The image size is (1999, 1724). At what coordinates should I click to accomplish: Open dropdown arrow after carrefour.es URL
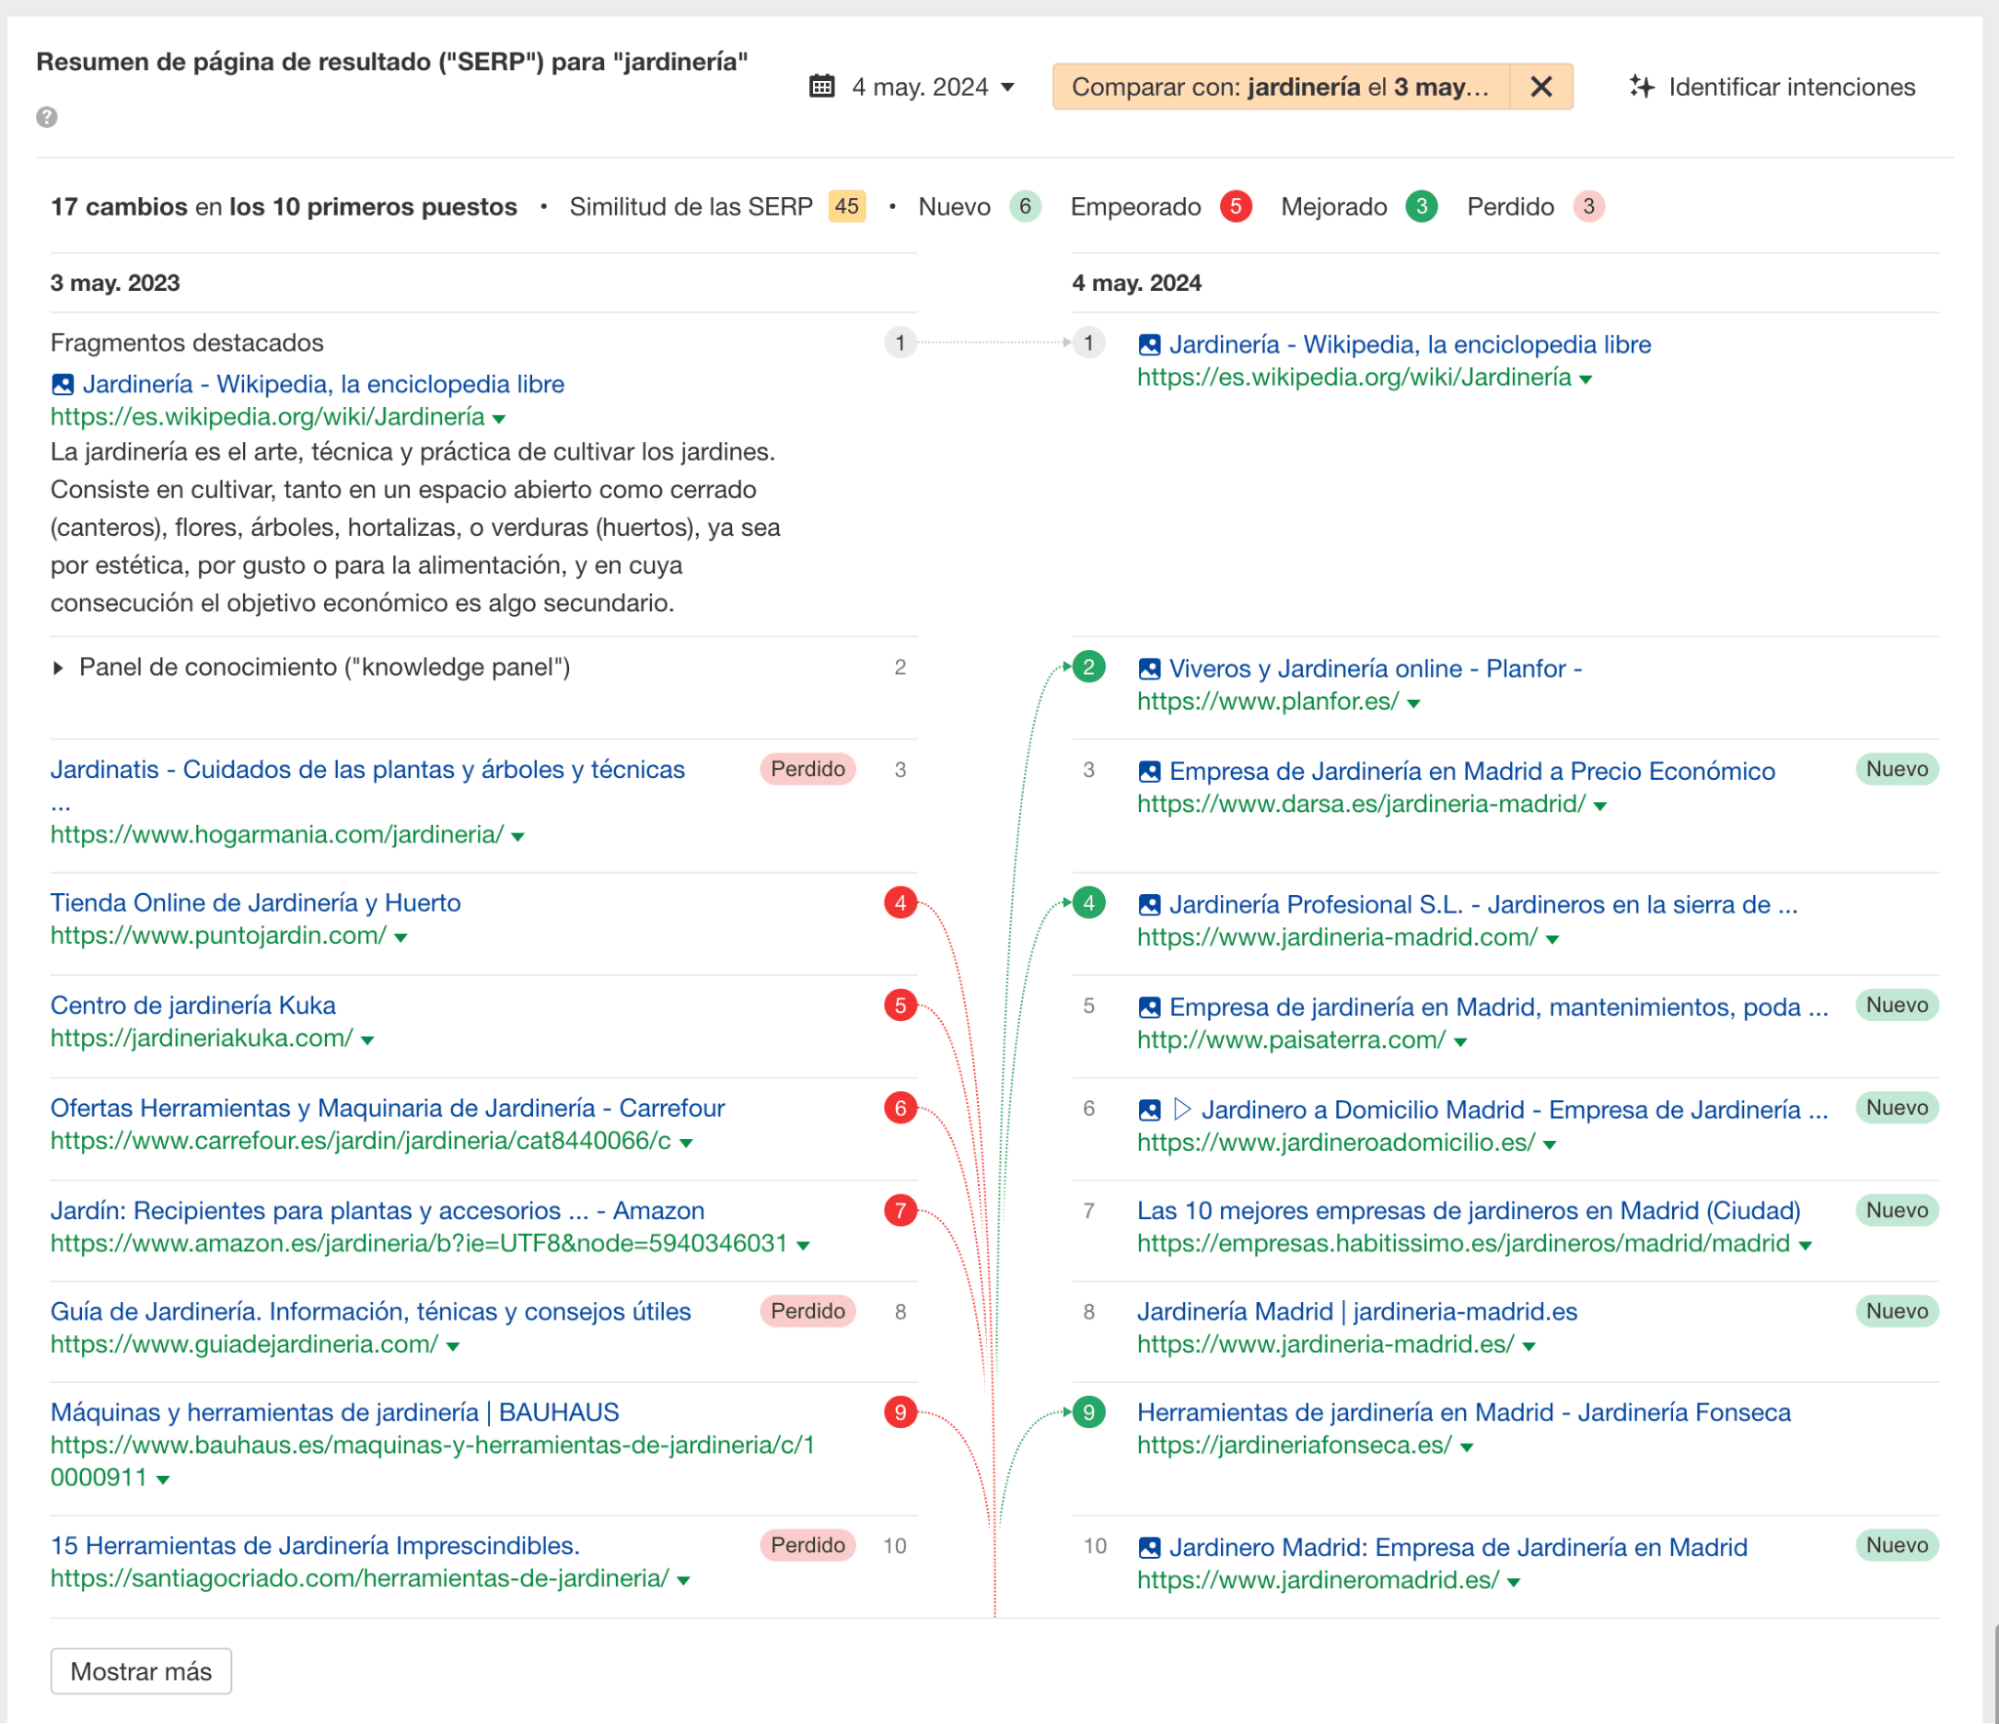[685, 1143]
